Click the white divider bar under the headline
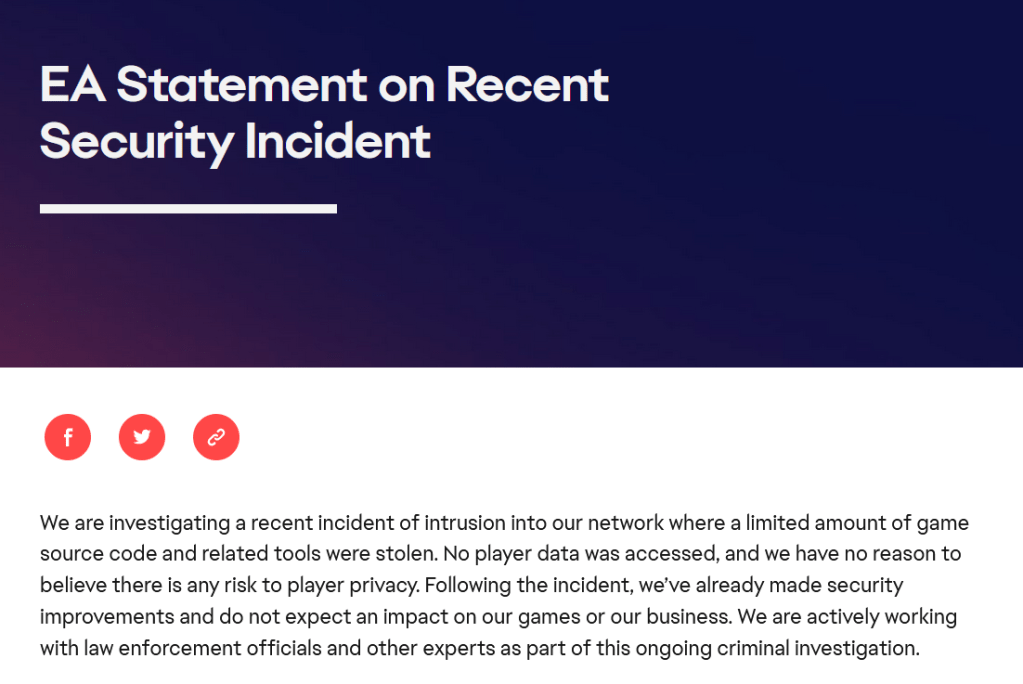This screenshot has height=684, width=1023. pos(188,209)
